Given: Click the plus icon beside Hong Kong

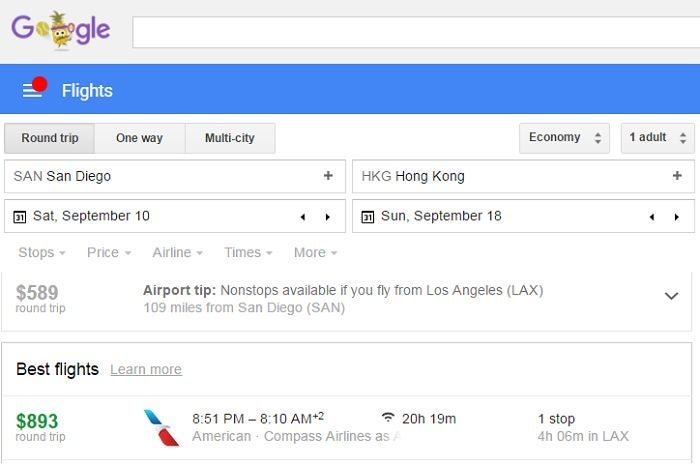Looking at the screenshot, I should tap(677, 176).
